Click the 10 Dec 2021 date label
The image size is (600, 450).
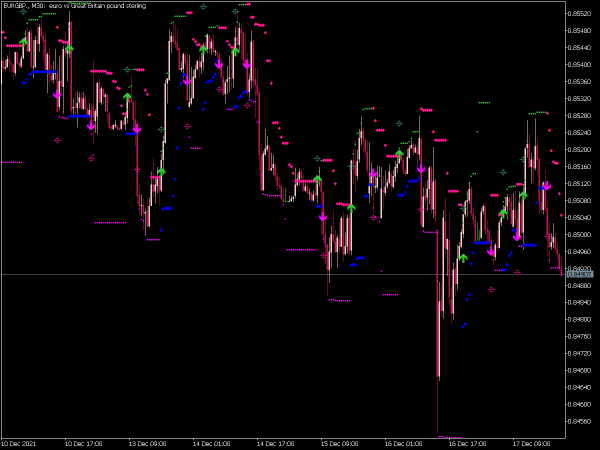19,443
